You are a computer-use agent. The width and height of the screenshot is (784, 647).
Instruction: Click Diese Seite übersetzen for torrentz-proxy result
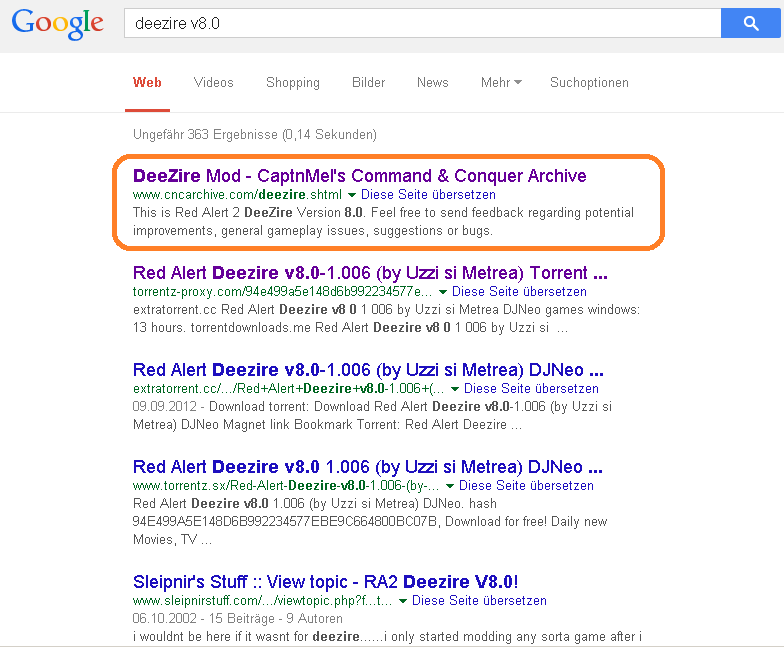click(520, 292)
